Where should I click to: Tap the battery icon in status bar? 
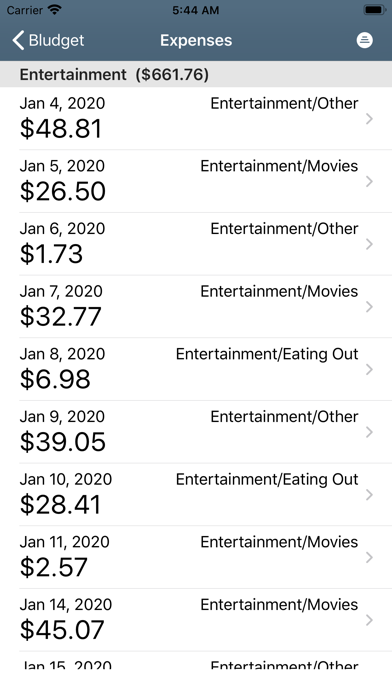tap(375, 10)
